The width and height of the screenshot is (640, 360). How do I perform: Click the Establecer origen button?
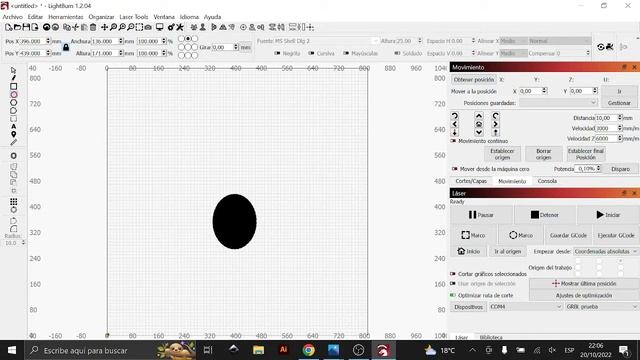click(502, 154)
